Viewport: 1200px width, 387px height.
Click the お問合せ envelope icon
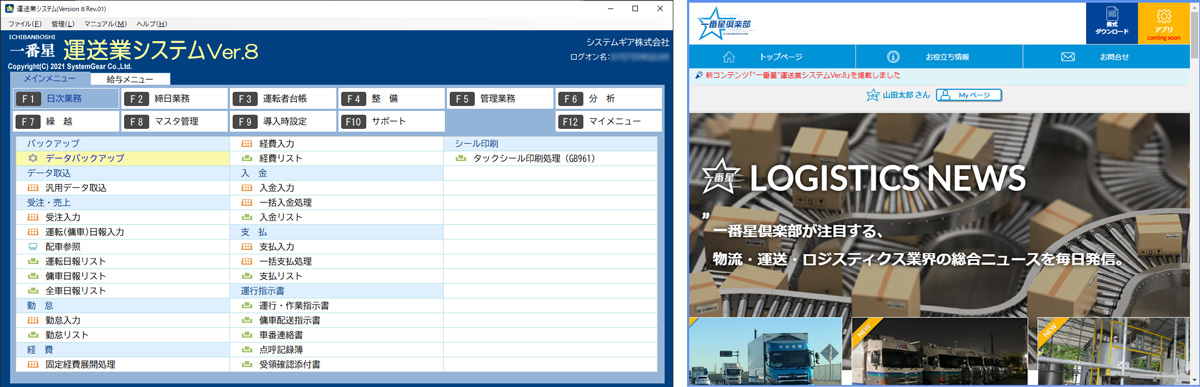point(1068,57)
